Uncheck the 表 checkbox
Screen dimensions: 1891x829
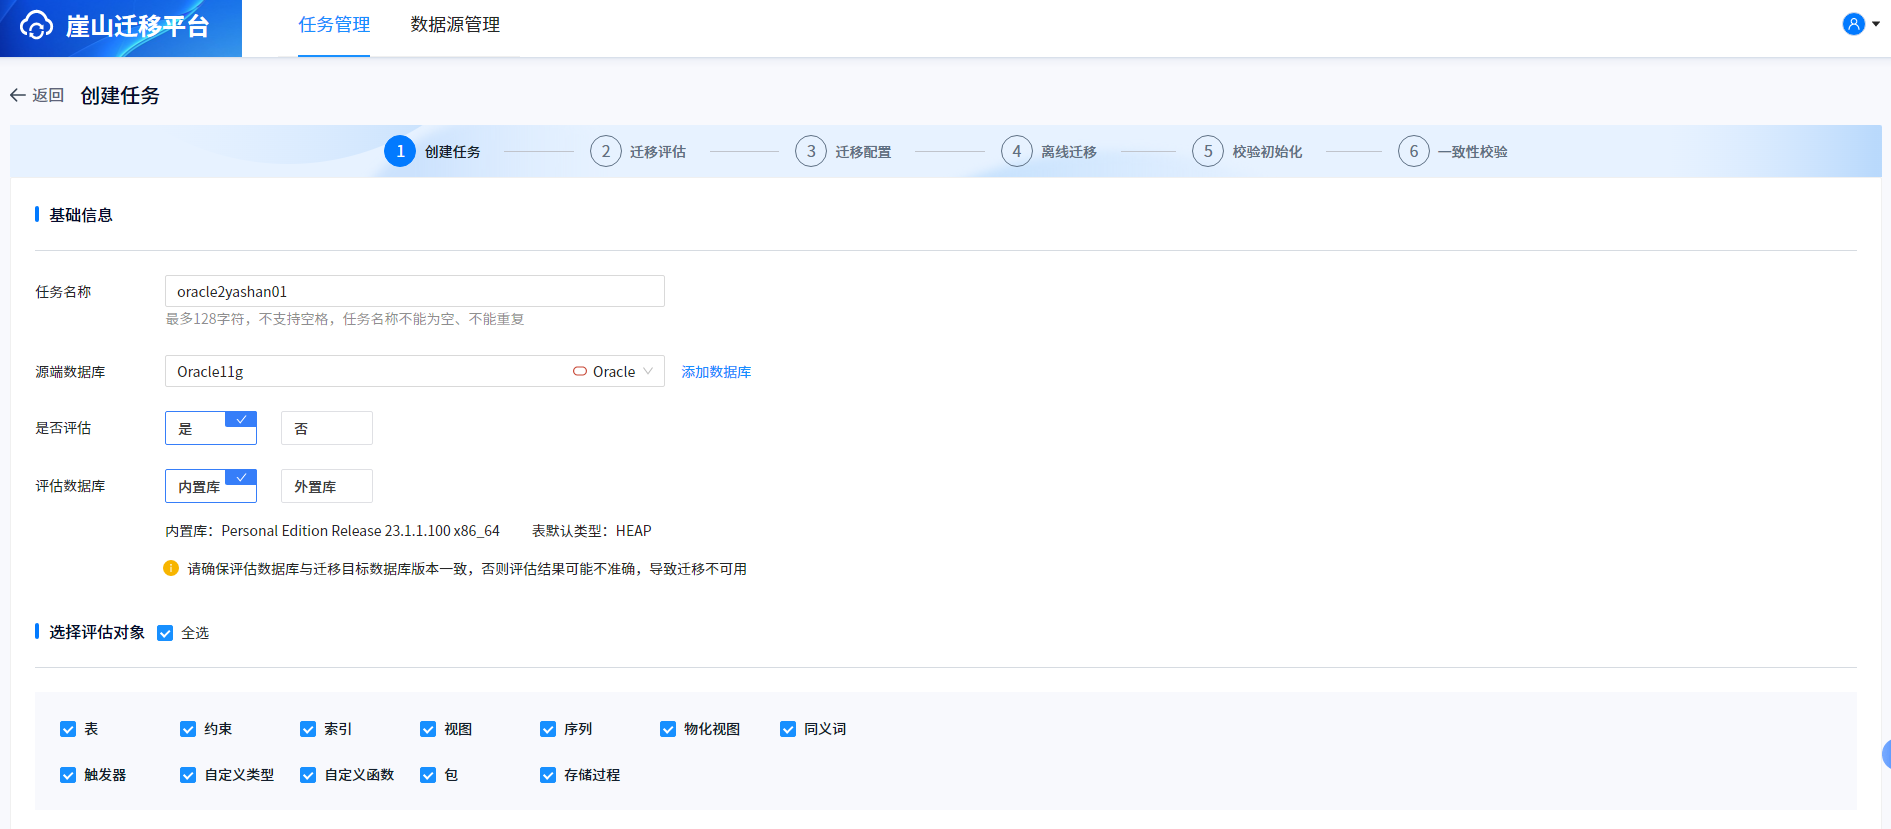(x=68, y=729)
